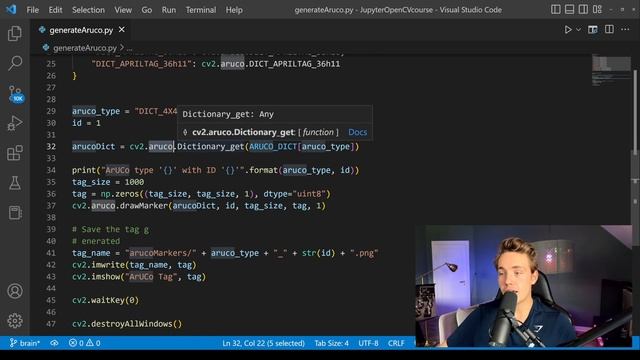This screenshot has height=360, width=640.
Task: Open the Manage settings gear
Action: coord(15,321)
